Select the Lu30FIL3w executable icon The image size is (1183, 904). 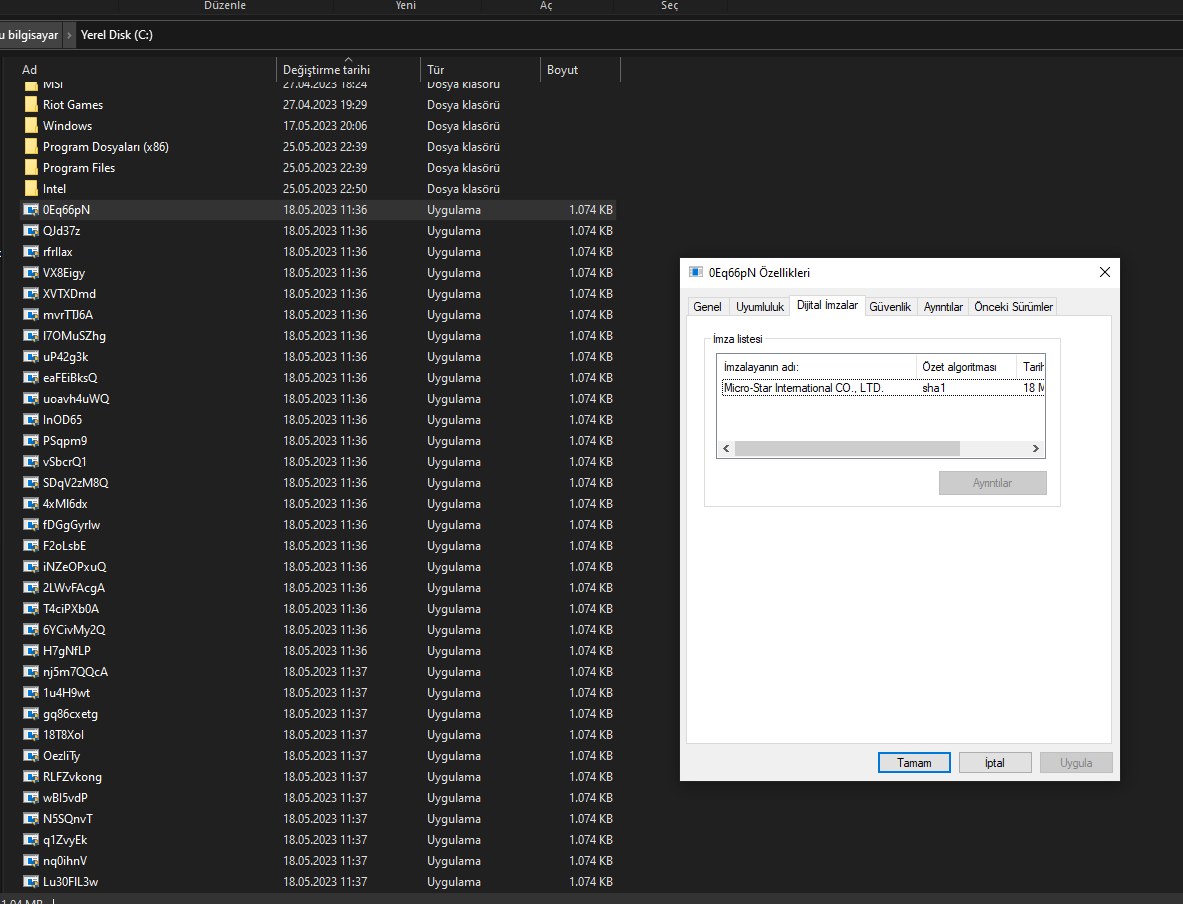(31, 881)
